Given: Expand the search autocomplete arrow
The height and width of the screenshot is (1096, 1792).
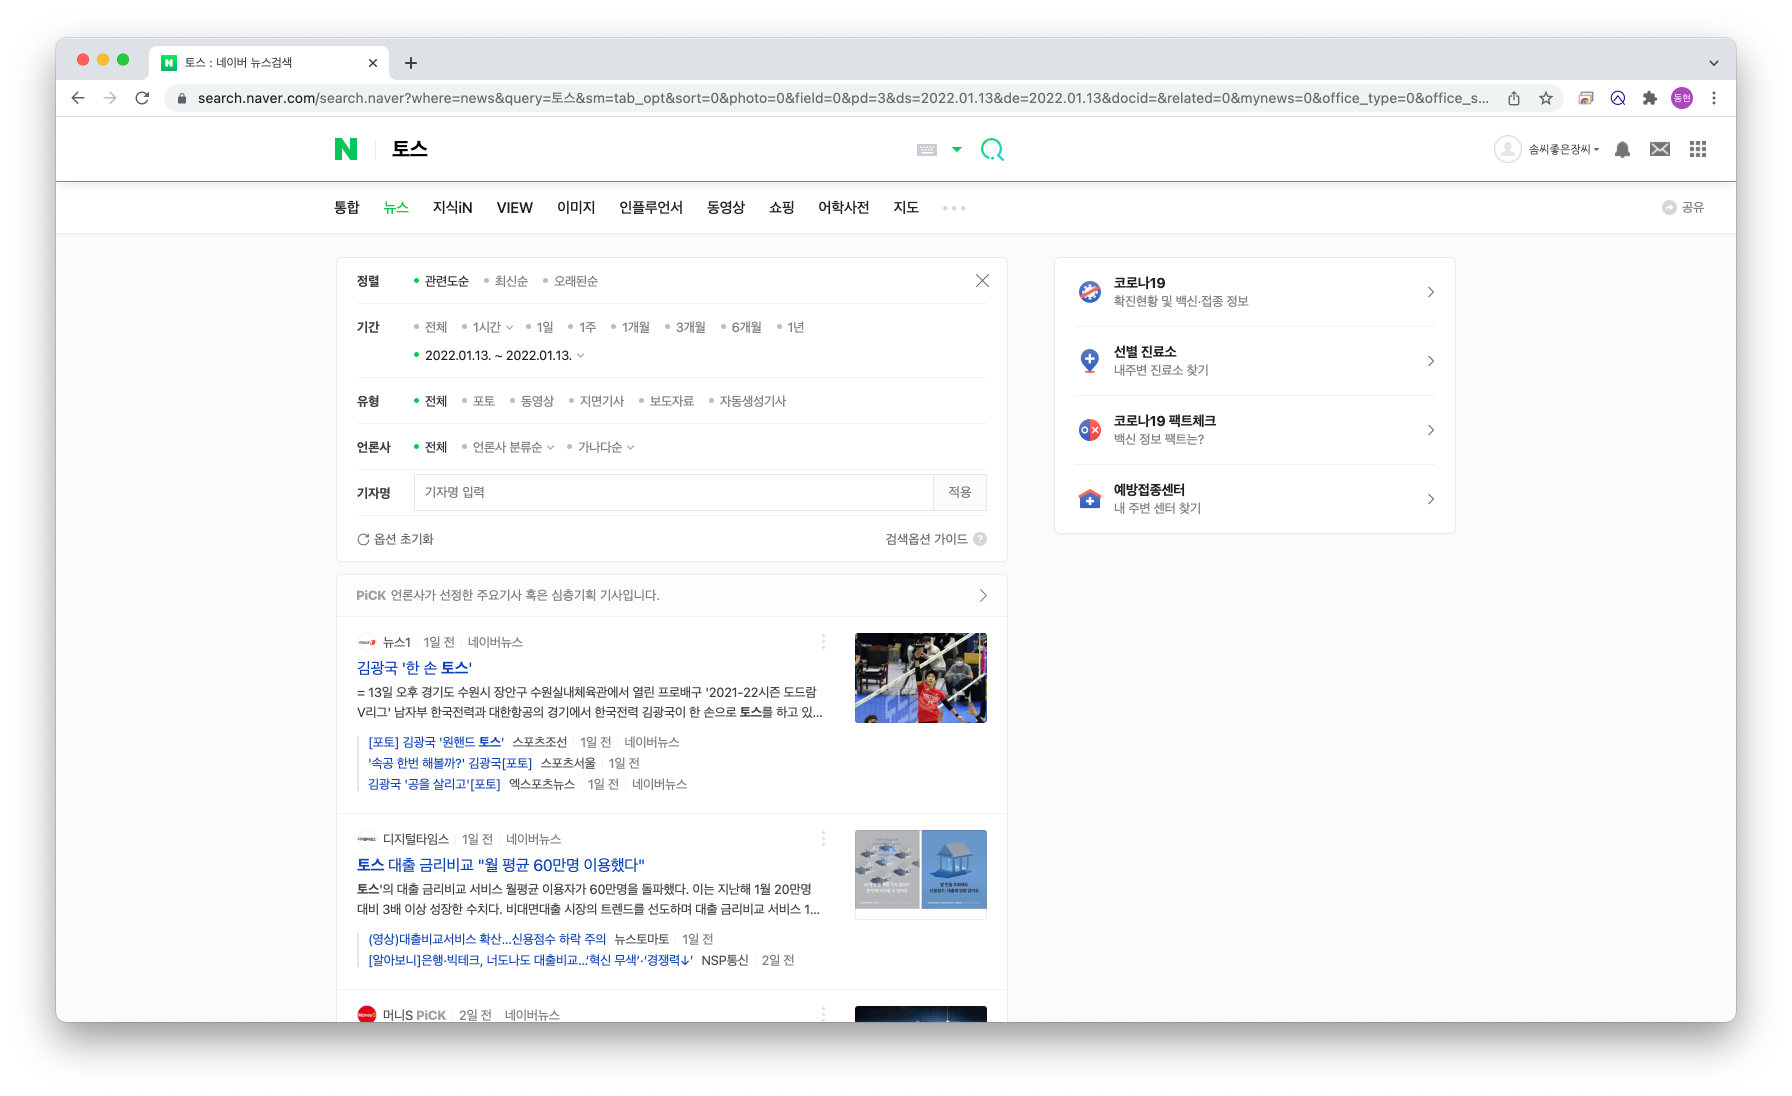Looking at the screenshot, I should tap(957, 149).
